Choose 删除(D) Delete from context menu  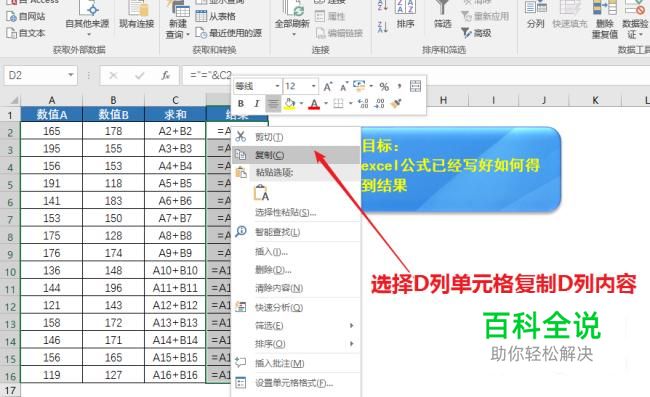point(296,270)
